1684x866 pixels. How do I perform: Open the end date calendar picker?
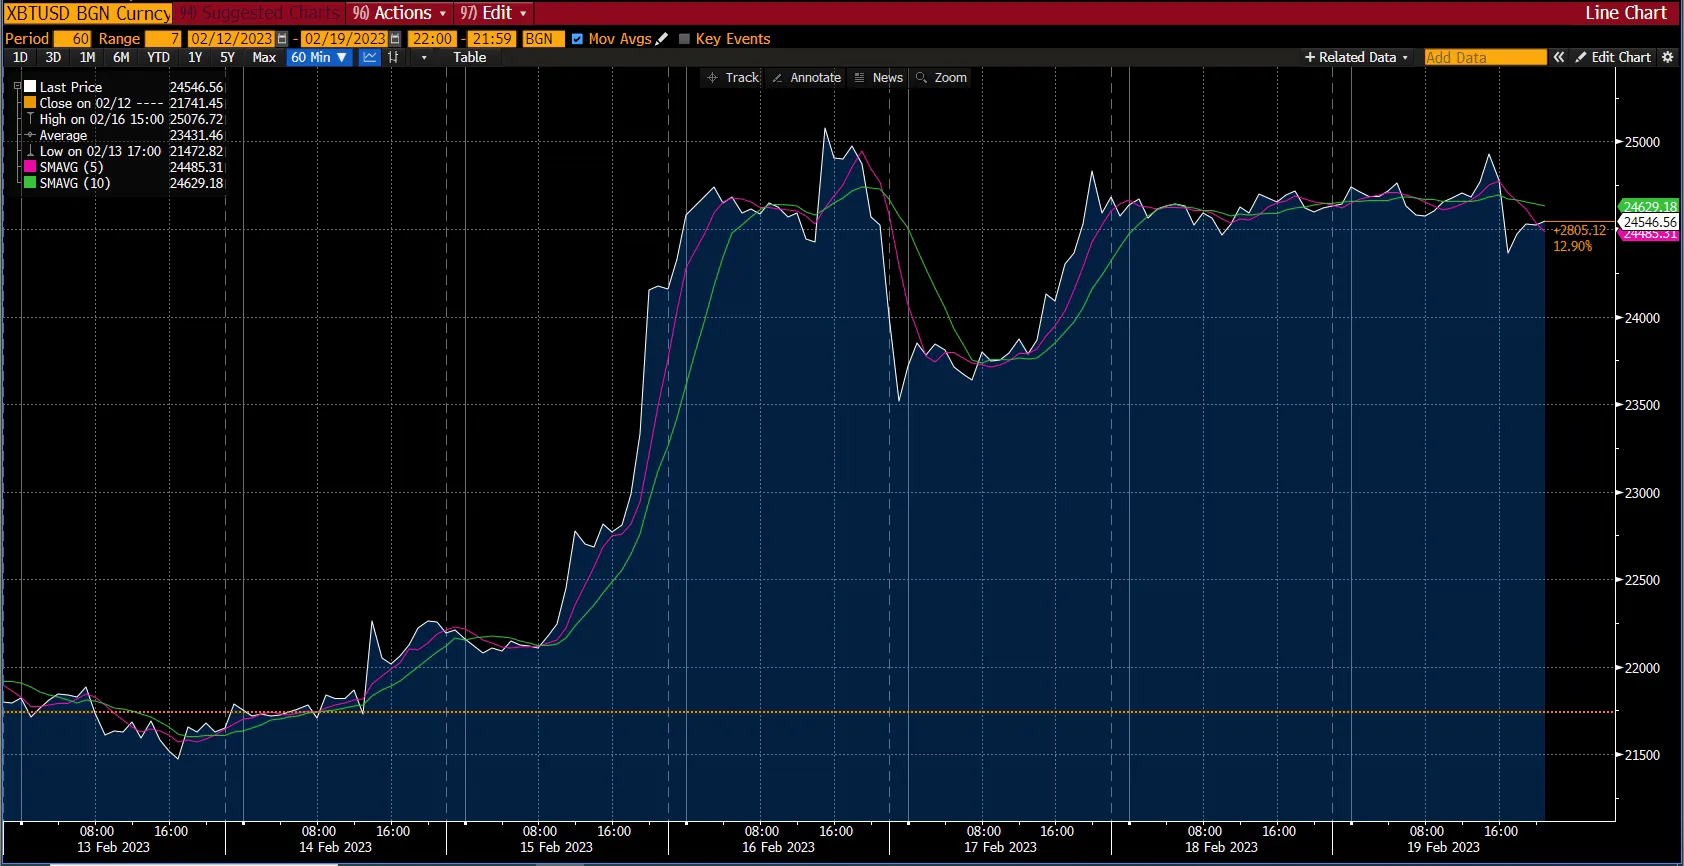pyautogui.click(x=395, y=39)
